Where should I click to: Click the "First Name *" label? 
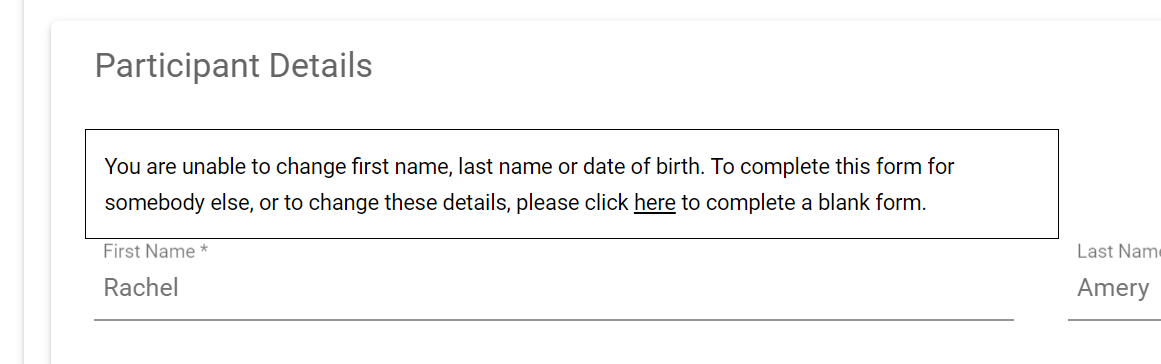pyautogui.click(x=155, y=252)
